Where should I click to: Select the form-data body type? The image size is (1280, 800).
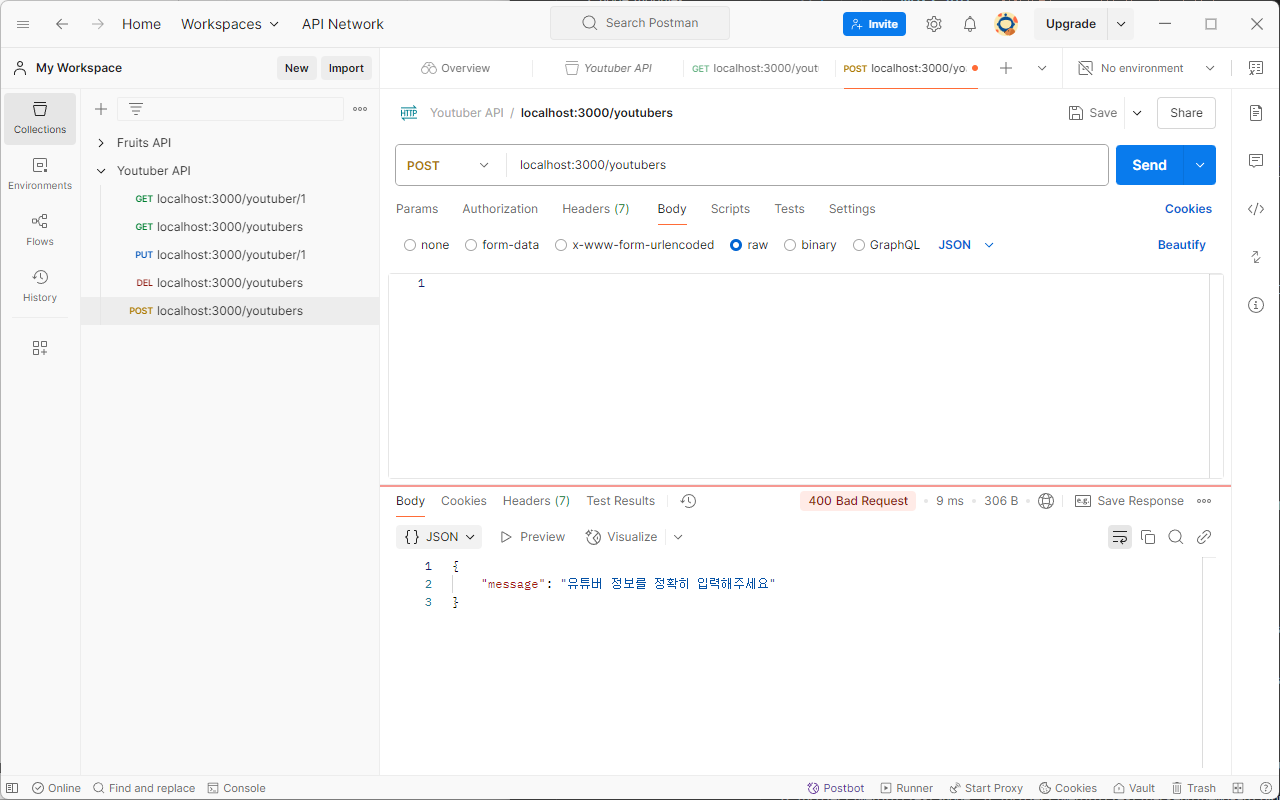471,245
